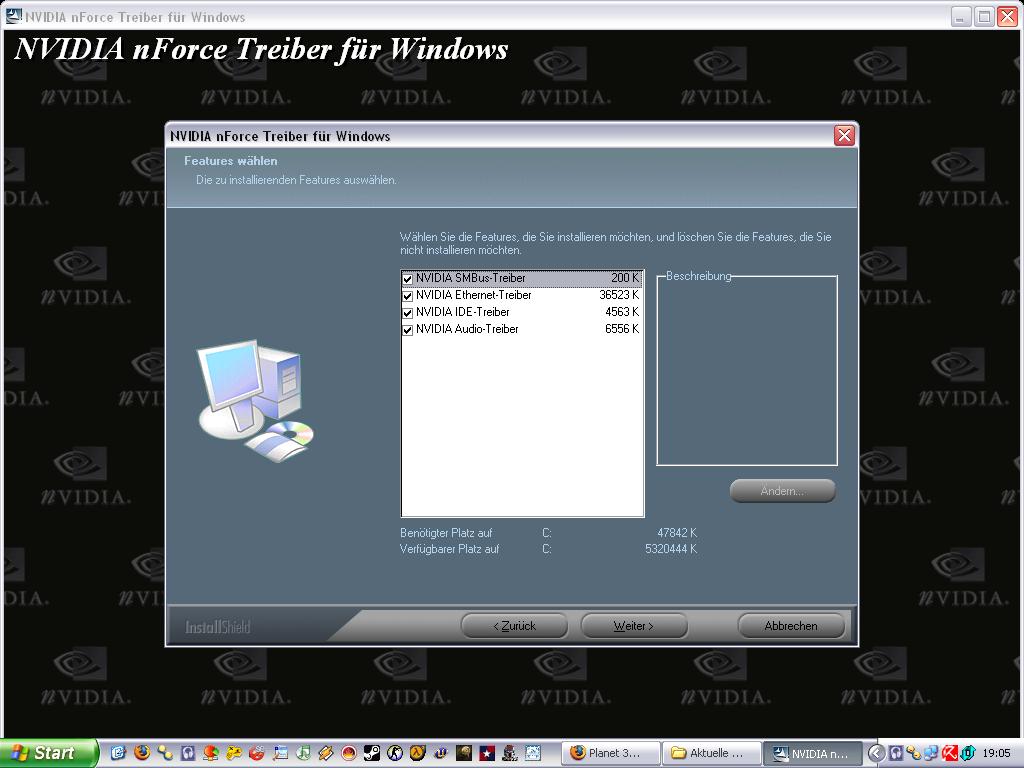Open the teal hexagon tray icon

(968, 753)
